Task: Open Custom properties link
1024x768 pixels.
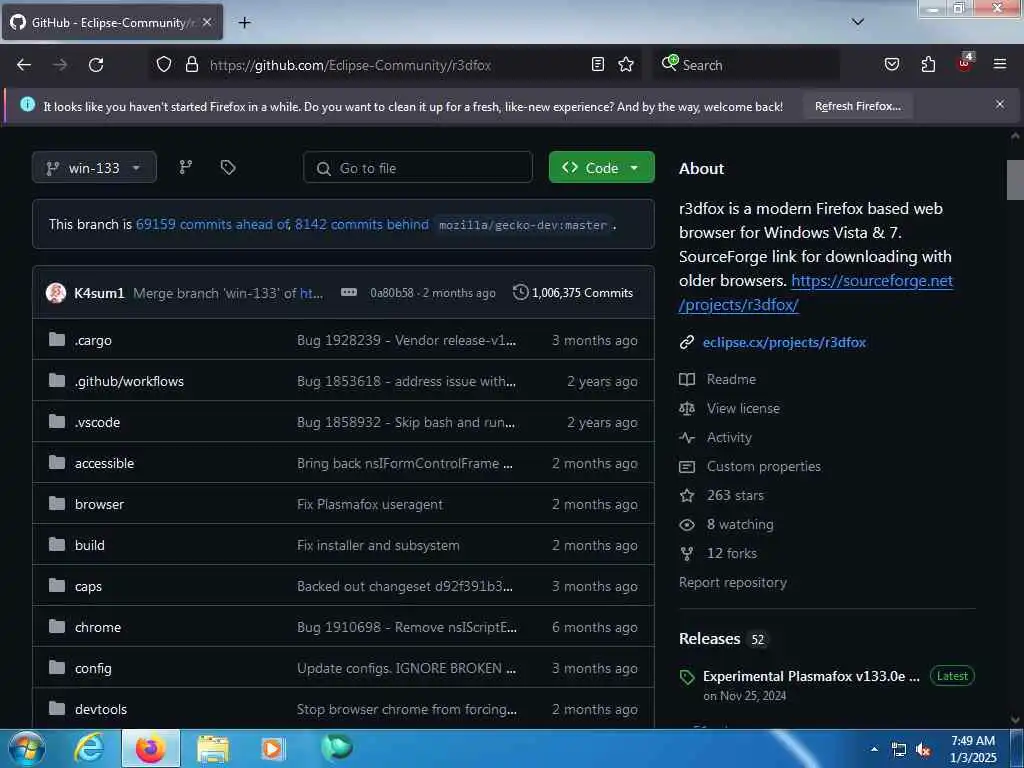Action: [x=763, y=466]
